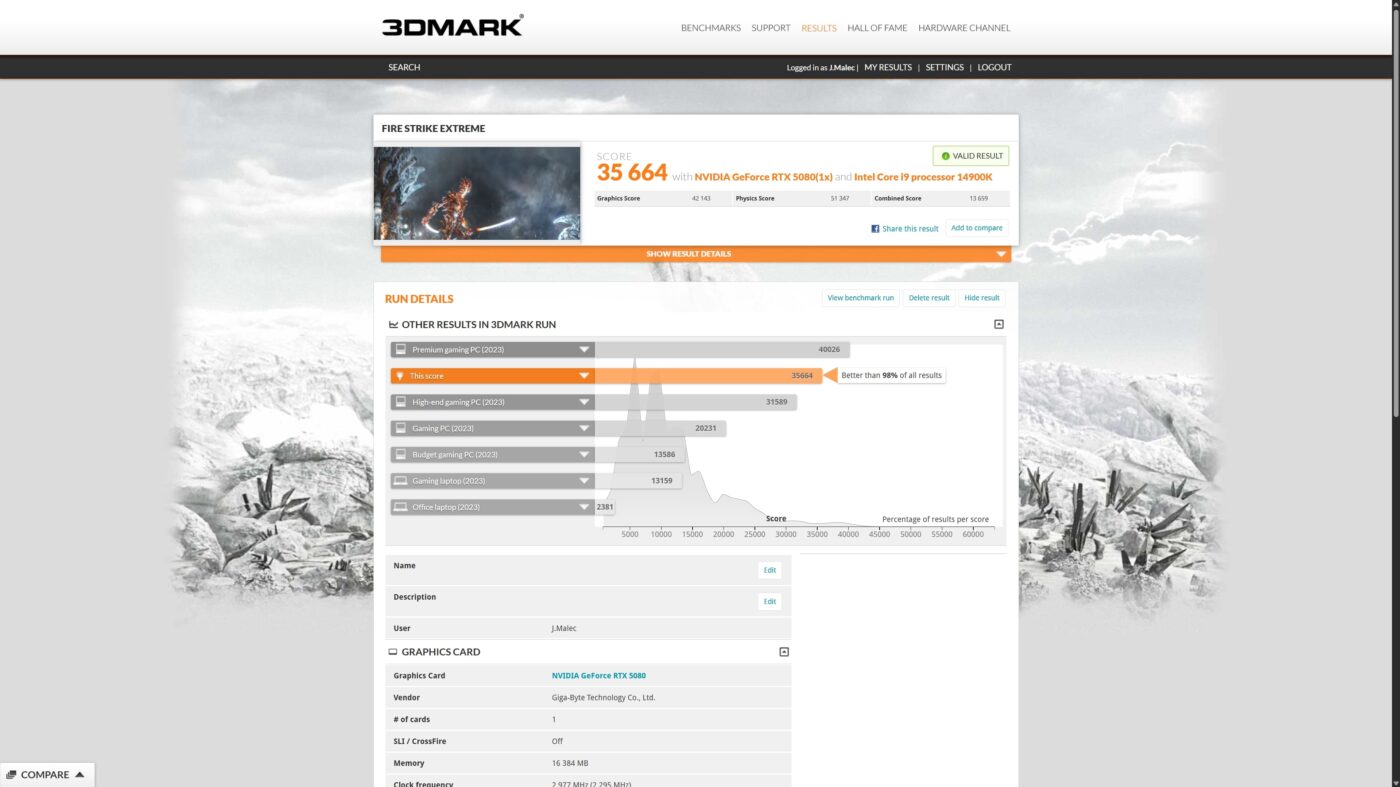1400x787 pixels.
Task: Collapse the Other Results section icon
Action: (998, 324)
